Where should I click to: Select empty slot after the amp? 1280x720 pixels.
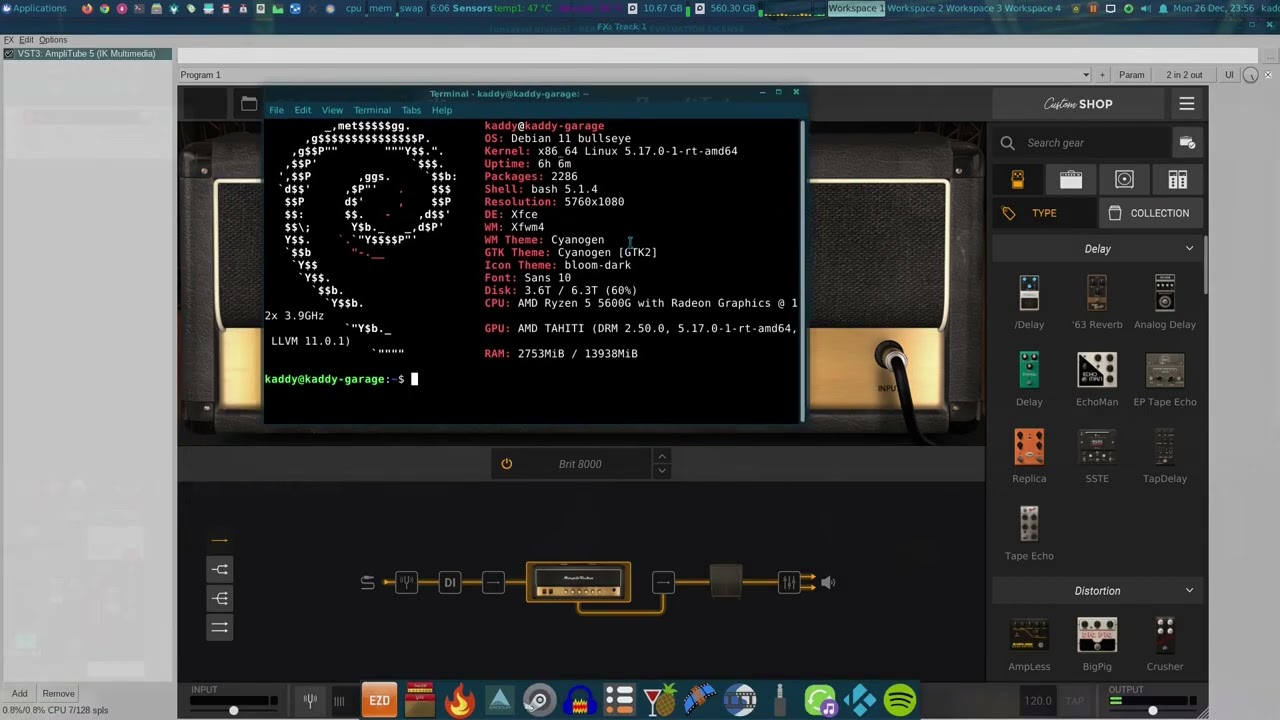click(x=663, y=582)
